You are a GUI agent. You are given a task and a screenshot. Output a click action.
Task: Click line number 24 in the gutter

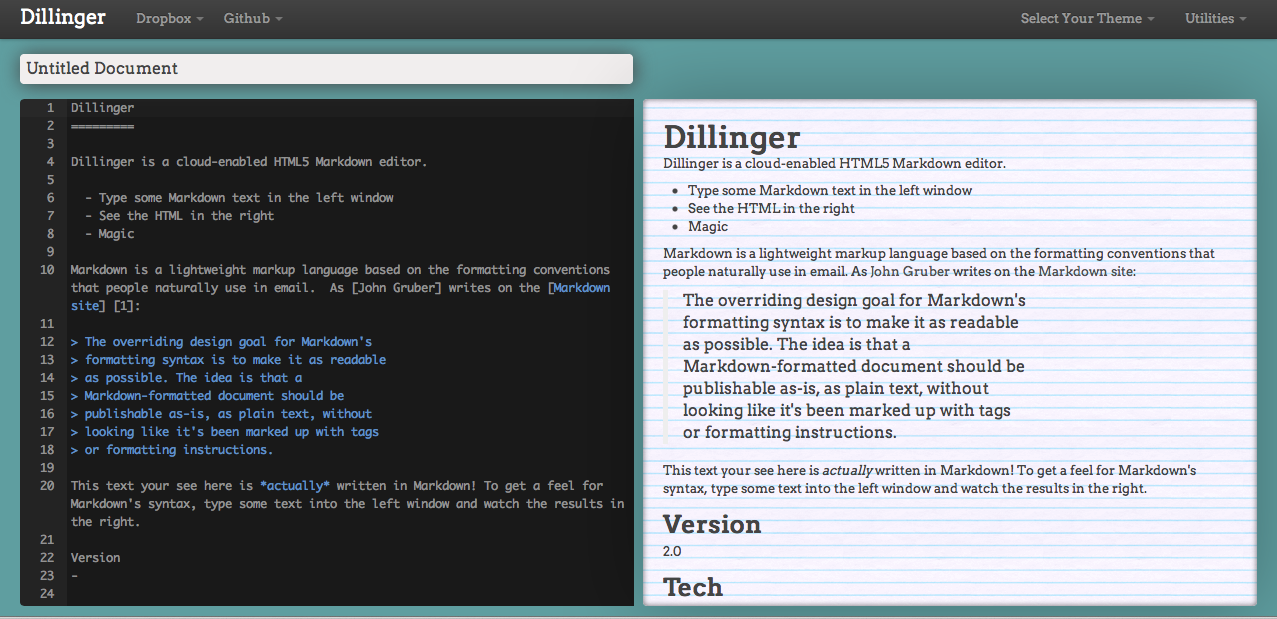pos(47,593)
